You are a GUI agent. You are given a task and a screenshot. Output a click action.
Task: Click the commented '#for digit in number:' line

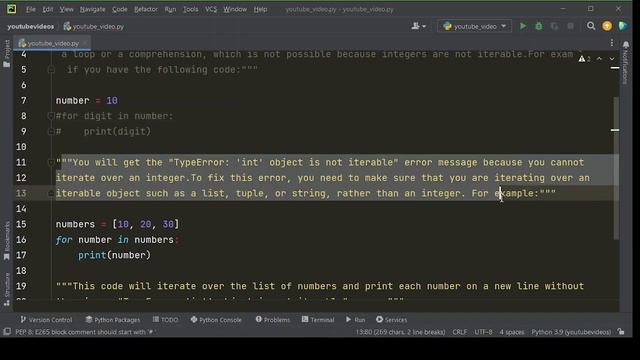click(115, 116)
